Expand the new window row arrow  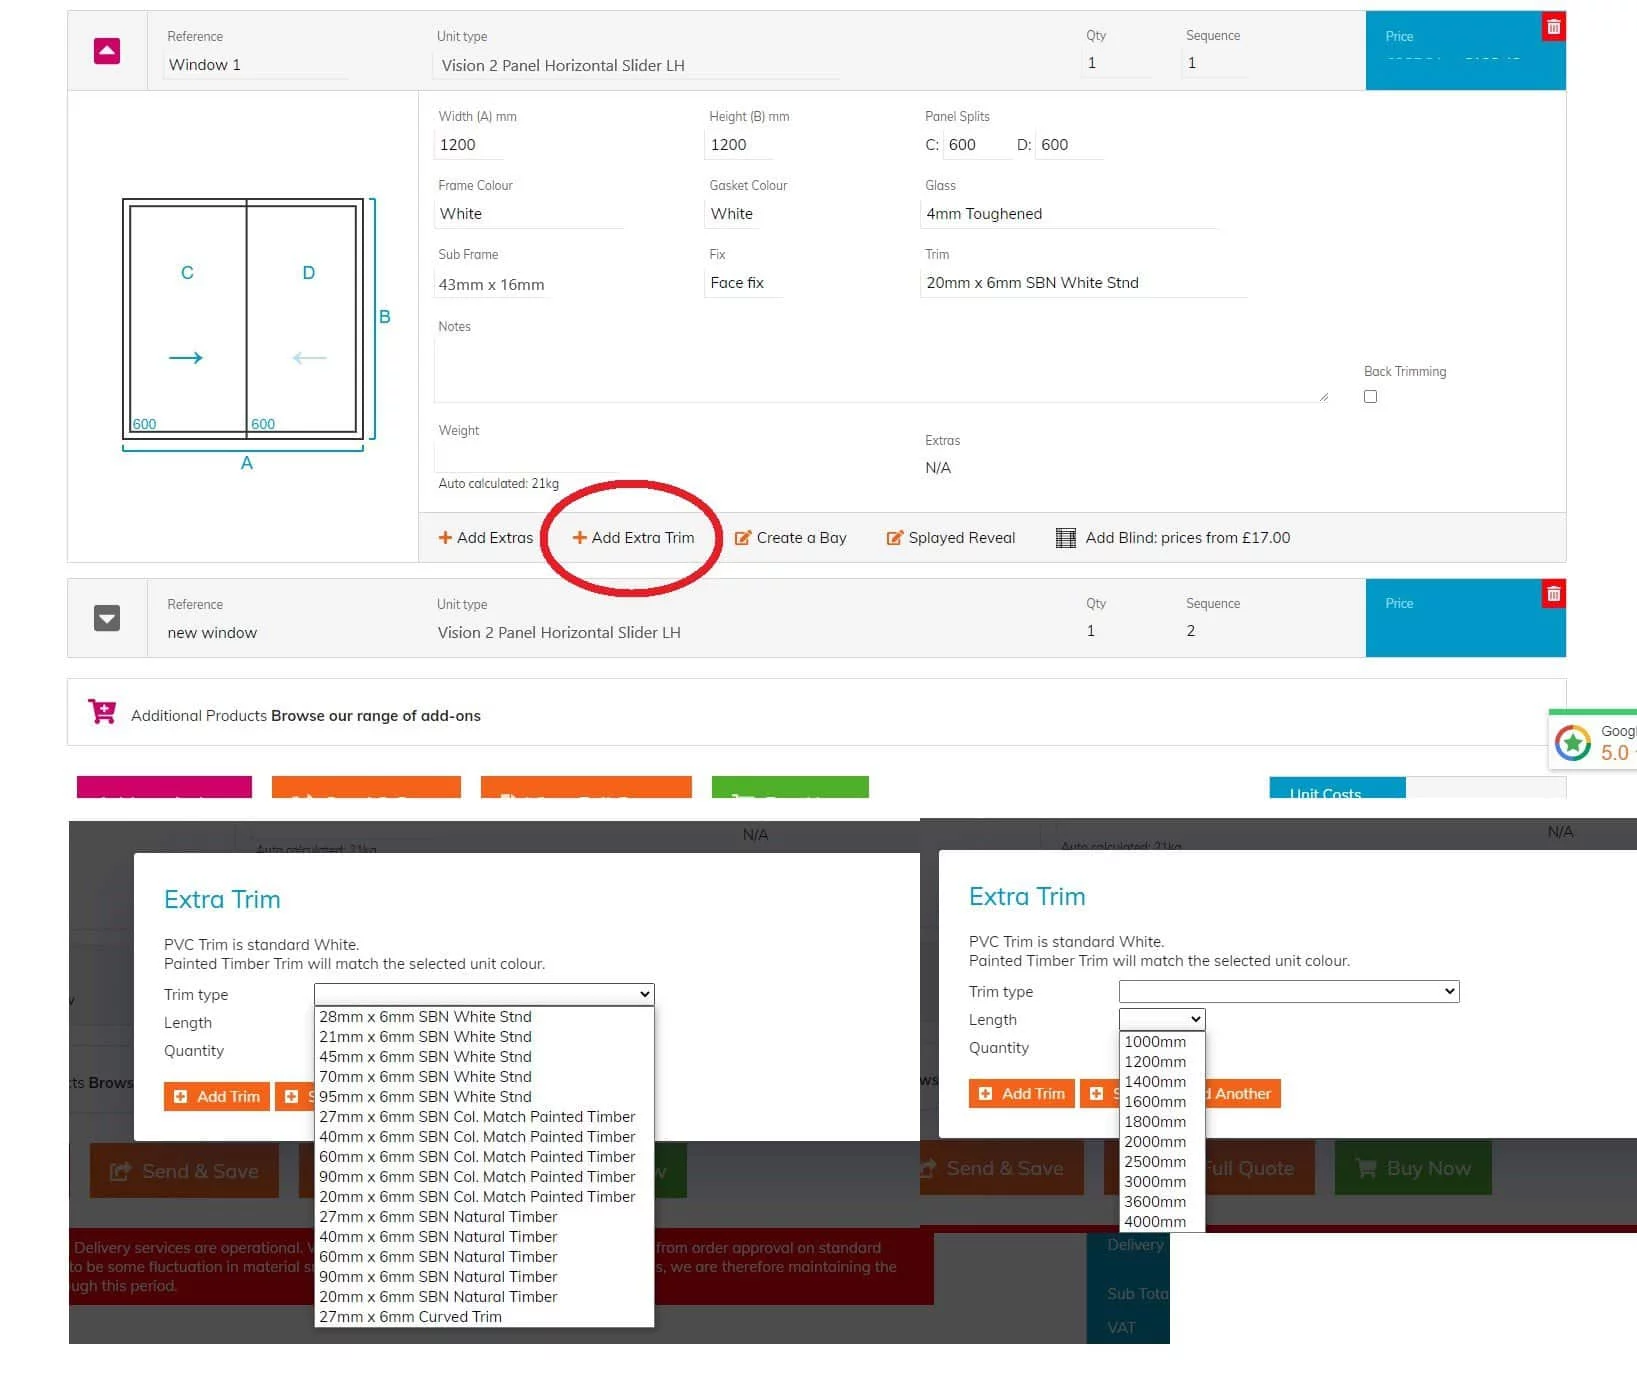pyautogui.click(x=107, y=618)
